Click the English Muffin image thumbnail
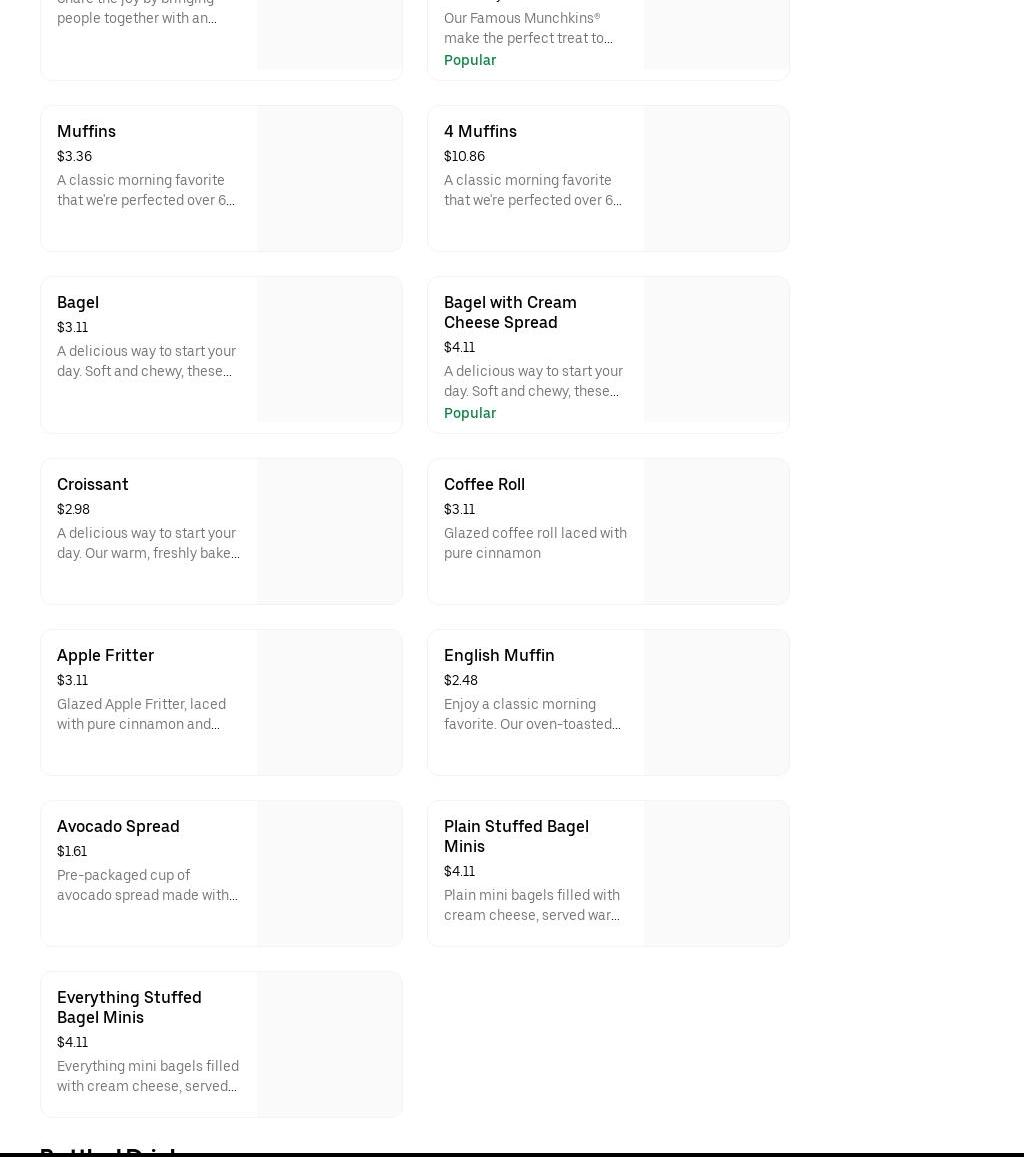This screenshot has width=1024, height=1157. click(x=716, y=702)
